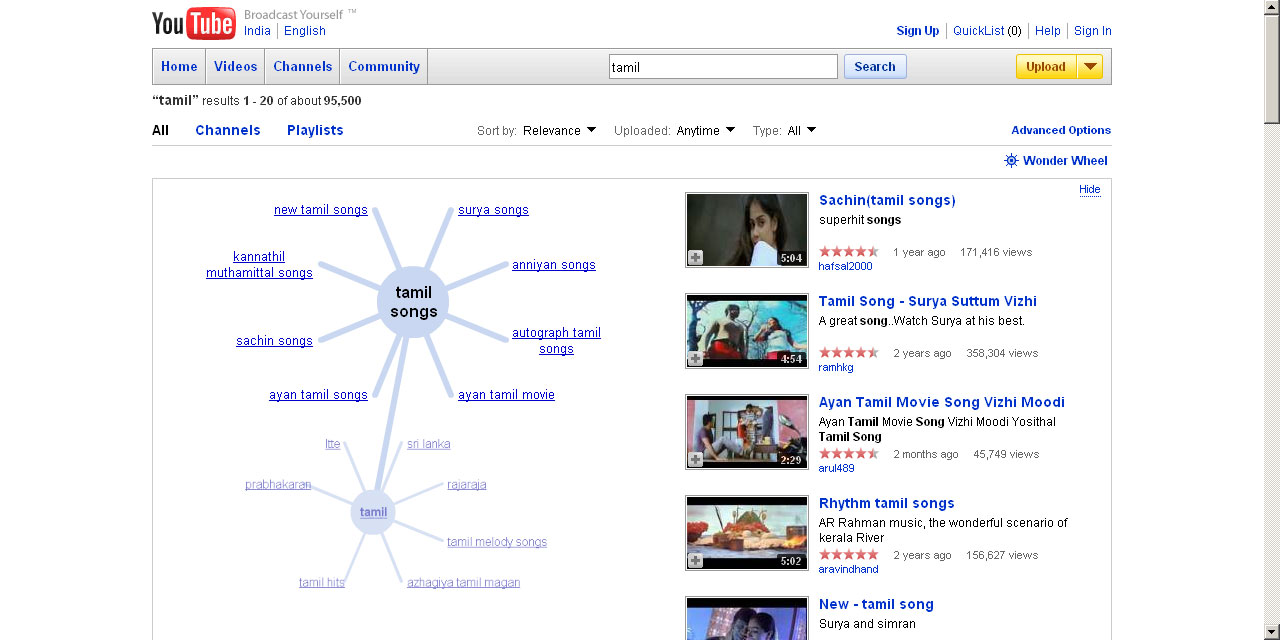Screen dimensions: 1280x640
Task: Open the Upload dropdown arrow
Action: pos(1090,67)
